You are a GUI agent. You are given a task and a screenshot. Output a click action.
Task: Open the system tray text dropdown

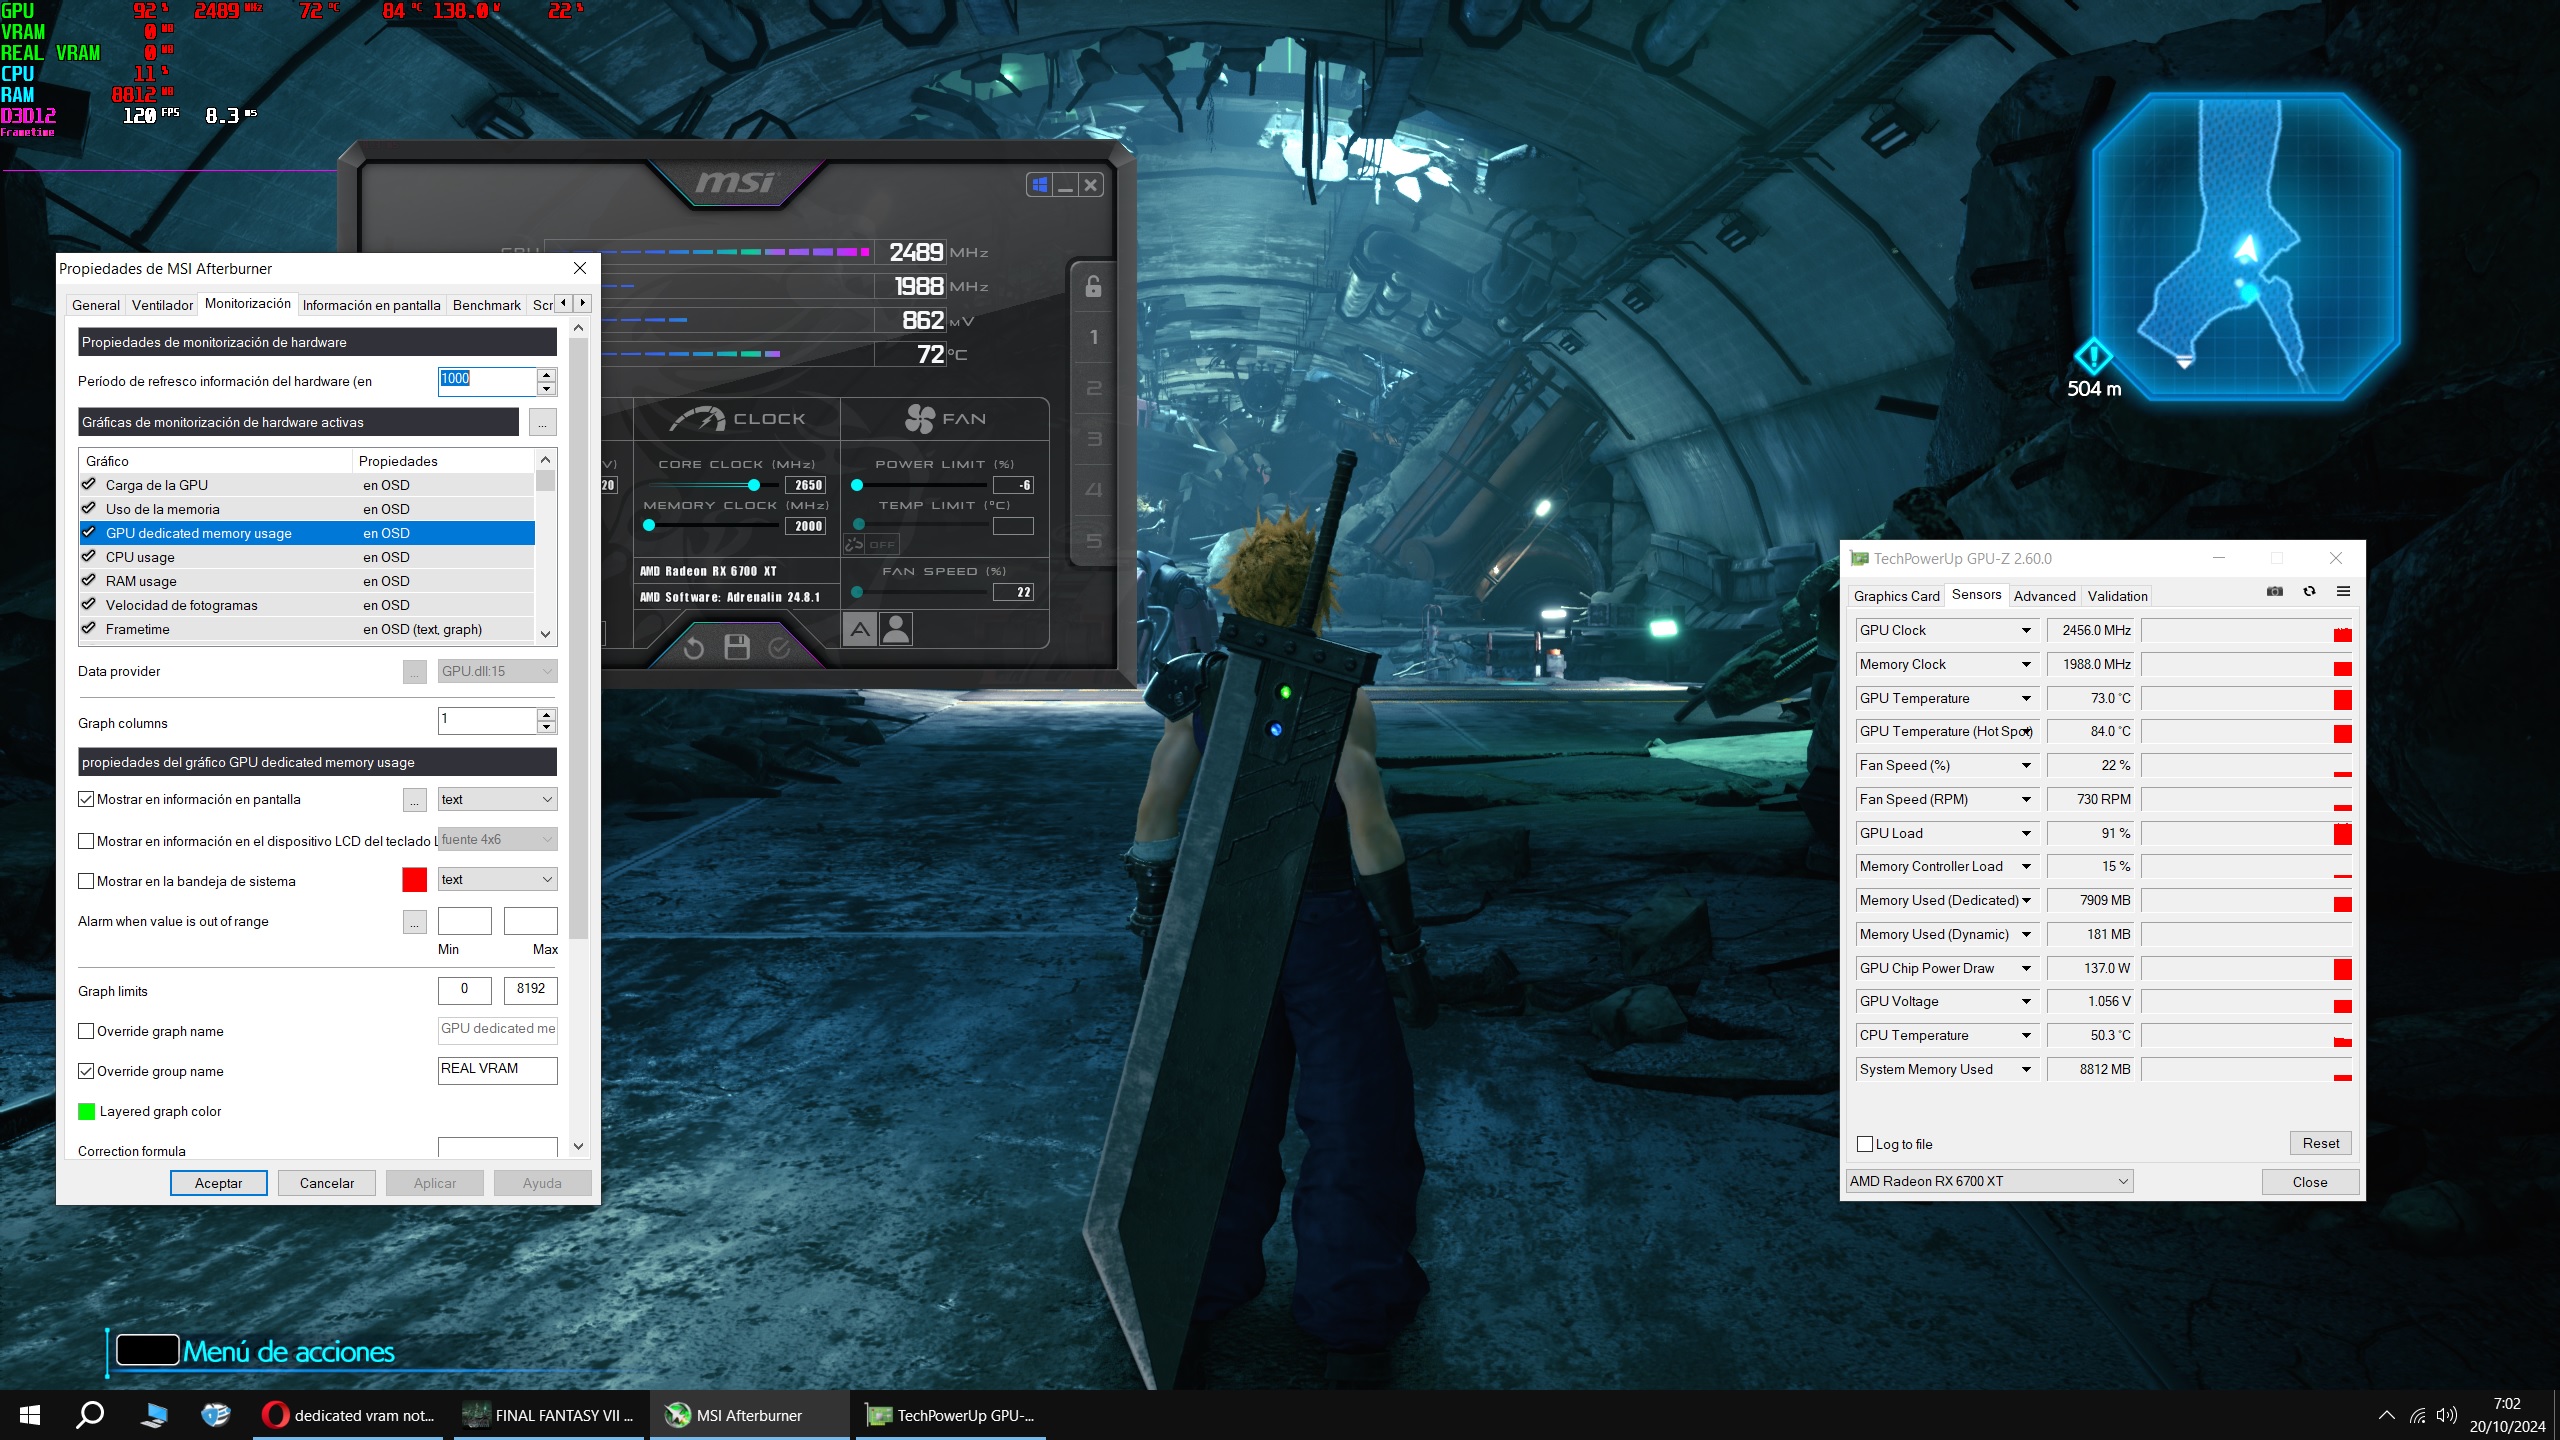click(x=497, y=879)
